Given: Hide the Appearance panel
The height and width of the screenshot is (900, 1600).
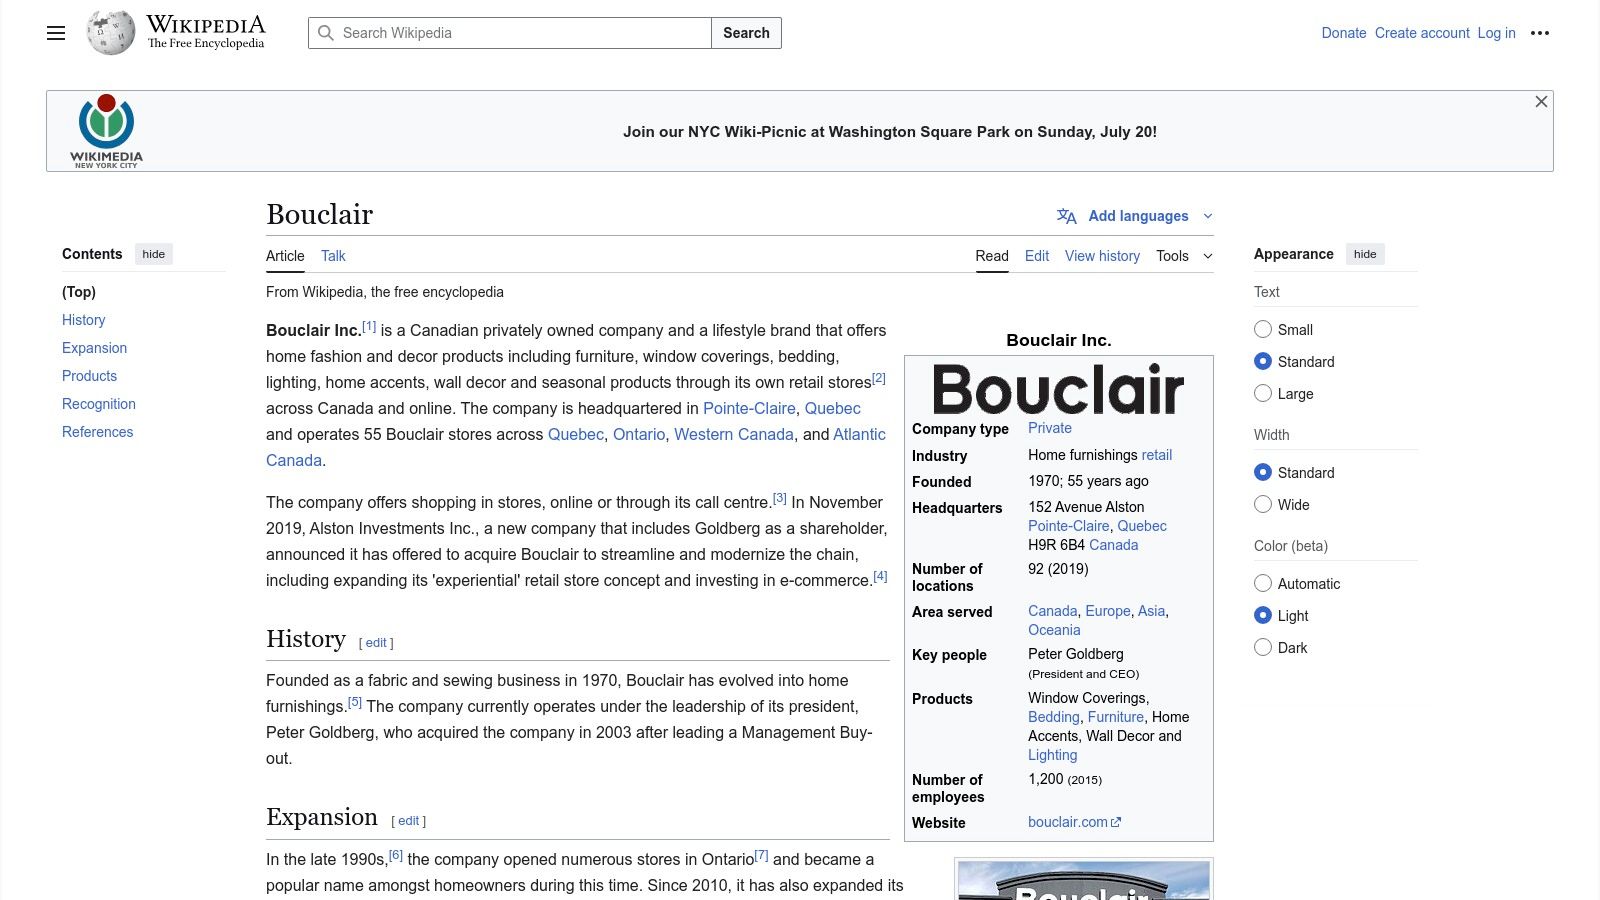Looking at the screenshot, I should pos(1365,254).
